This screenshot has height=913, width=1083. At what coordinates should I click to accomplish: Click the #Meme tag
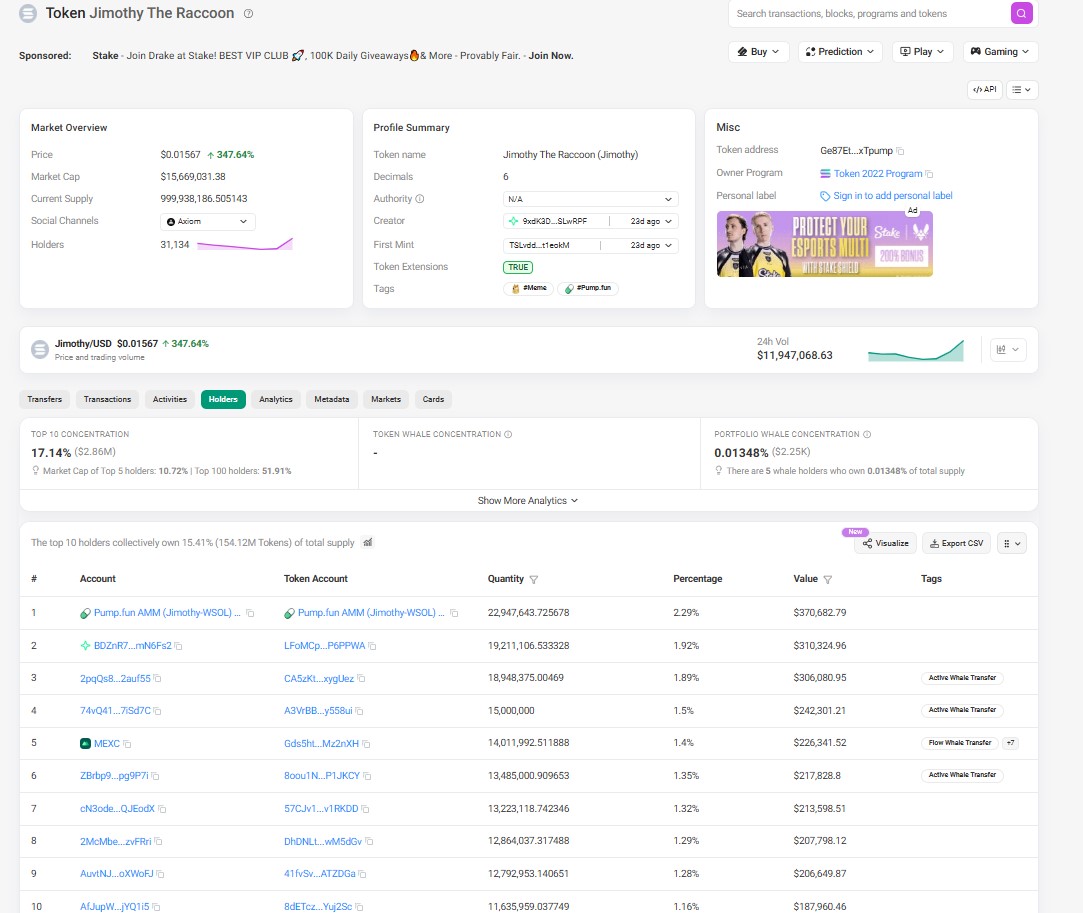[x=528, y=288]
